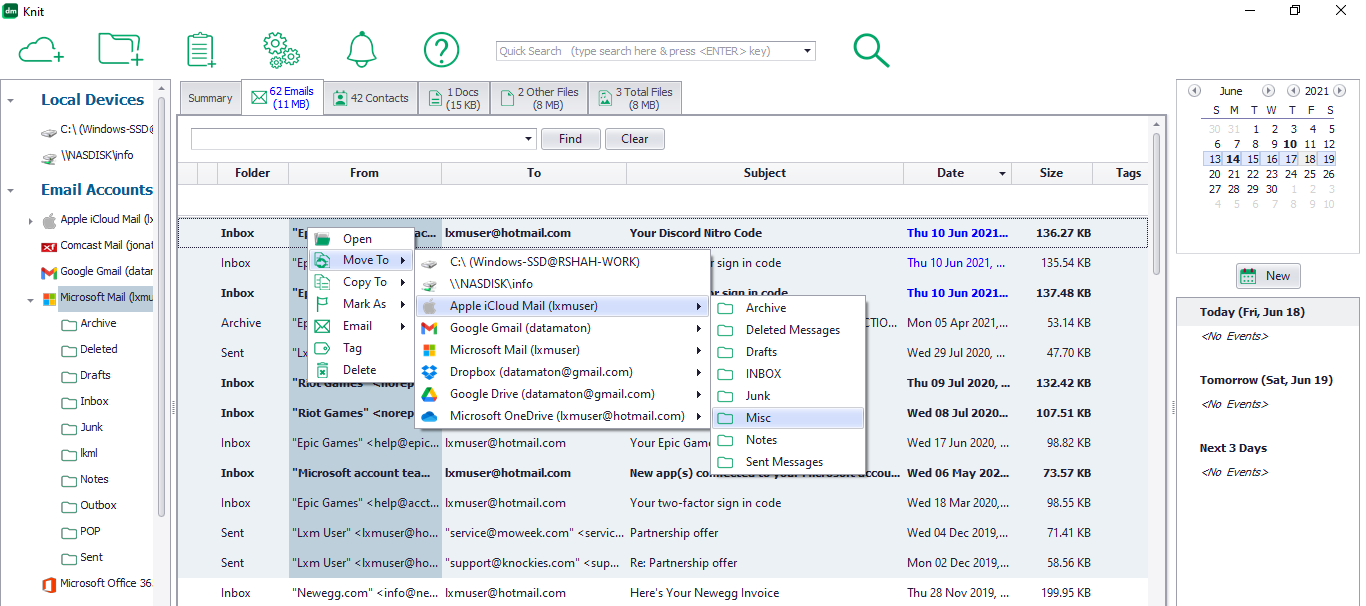Open the Junk folder under Microsoft Mail
The width and height of the screenshot is (1366, 606).
coord(82,427)
